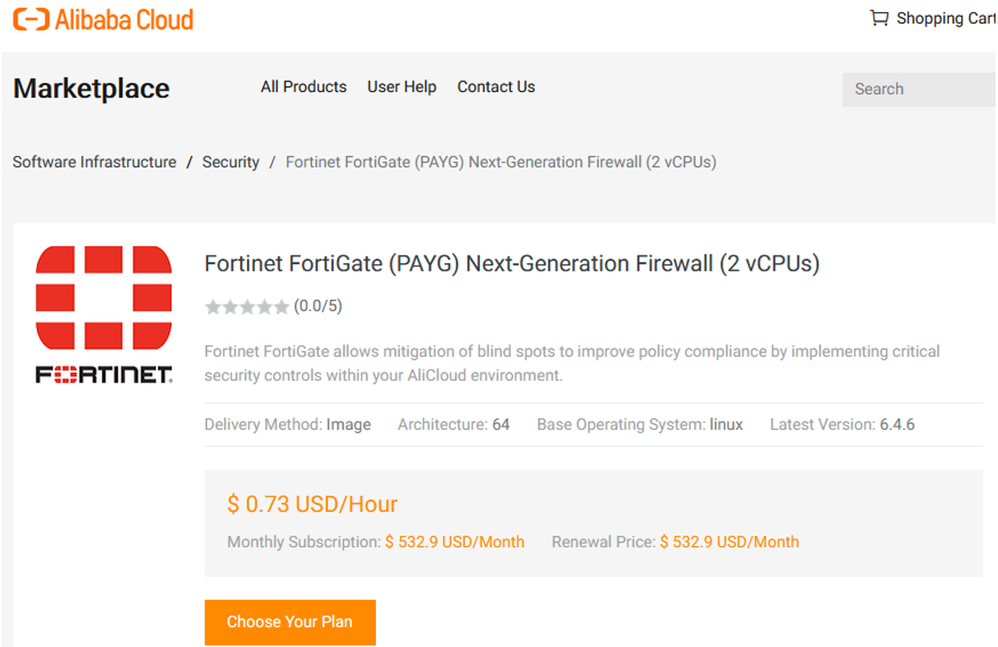This screenshot has width=998, height=647.
Task: Click the red Fortinet emblem image
Action: 104,298
